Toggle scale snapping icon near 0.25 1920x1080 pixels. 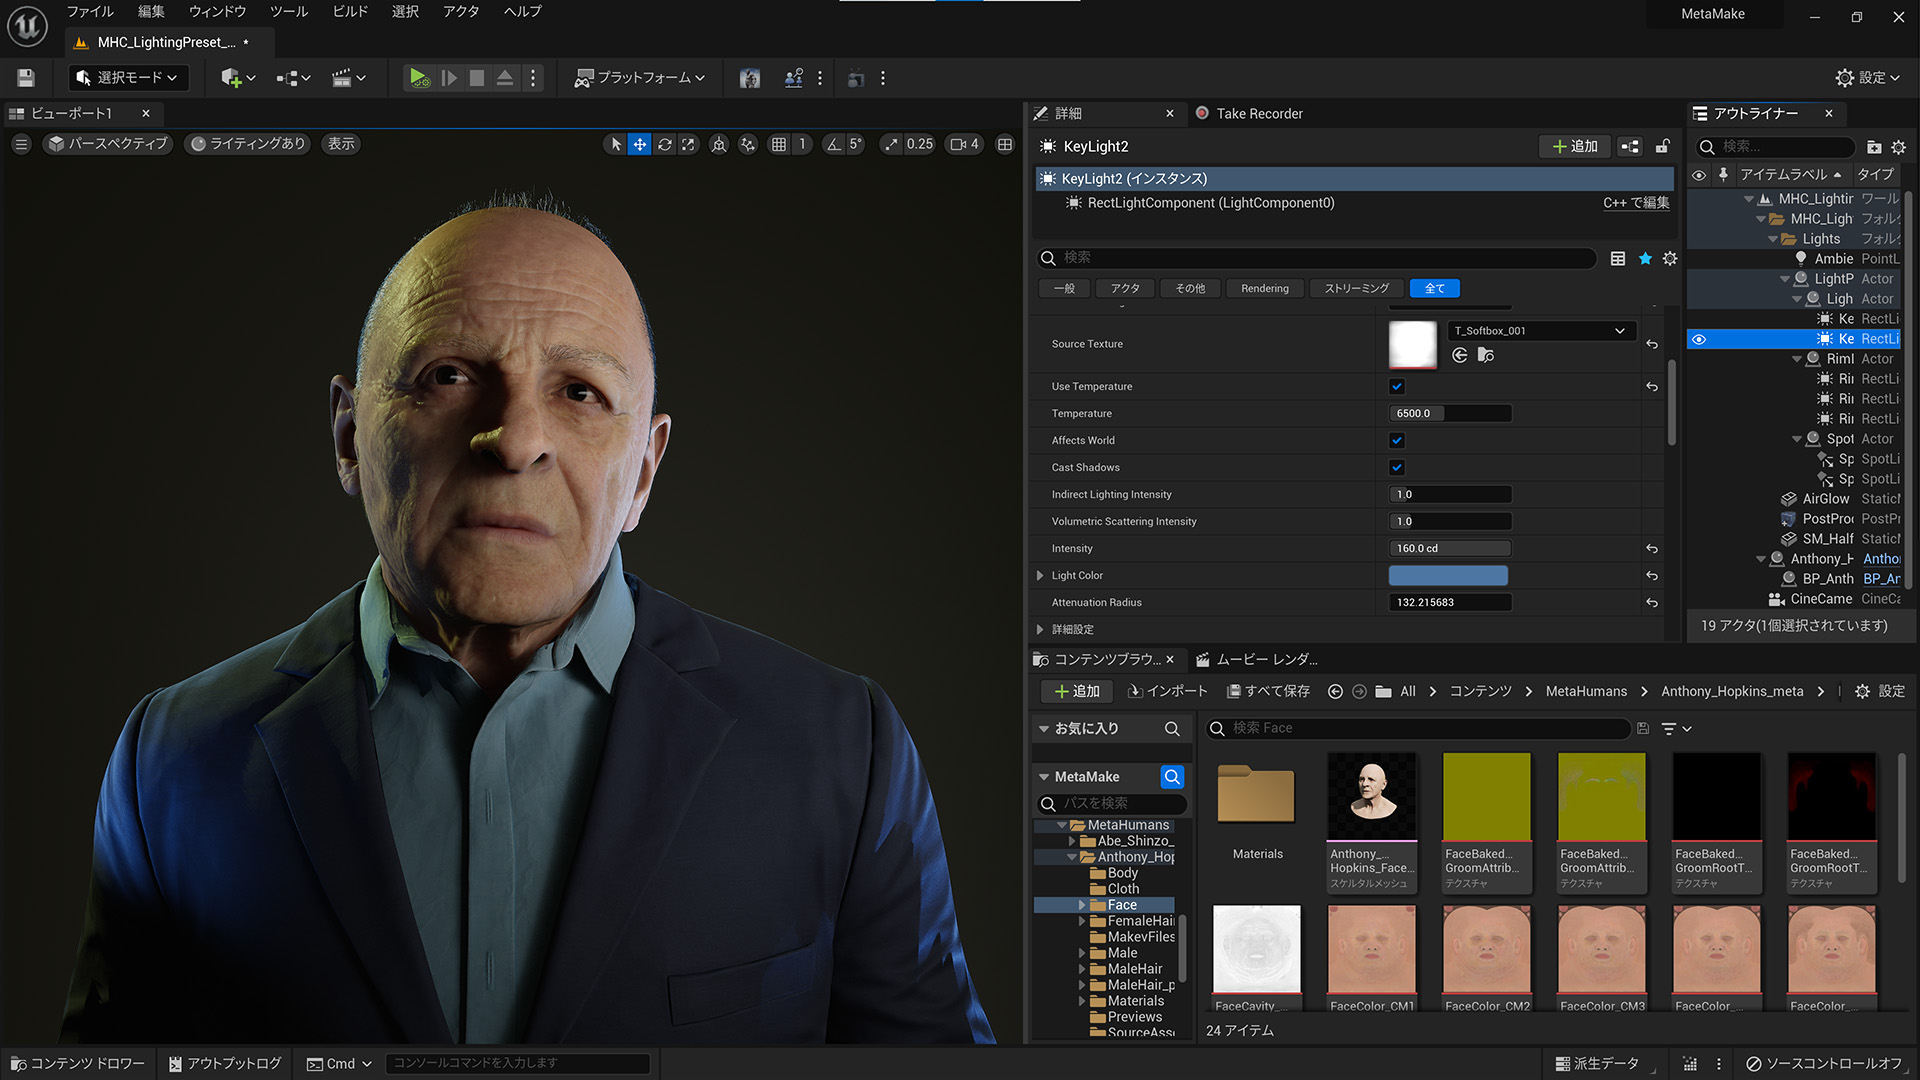click(x=891, y=144)
